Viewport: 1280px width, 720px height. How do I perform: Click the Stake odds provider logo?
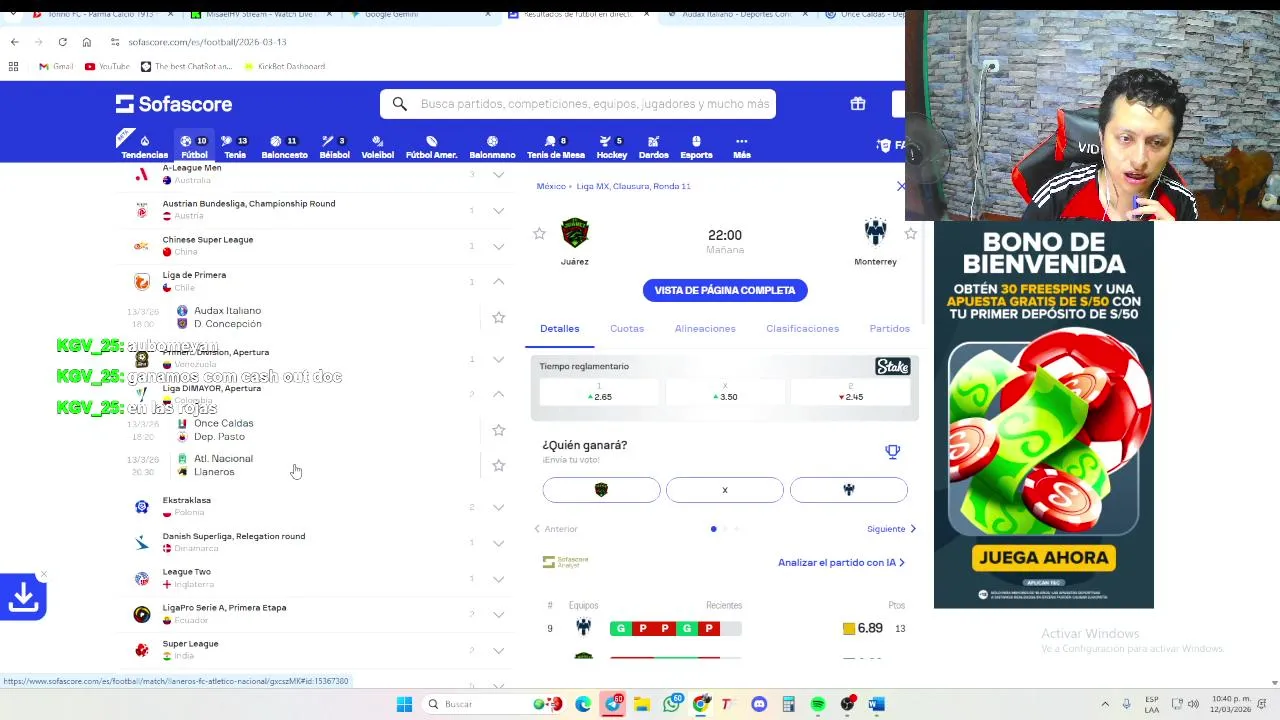point(892,367)
